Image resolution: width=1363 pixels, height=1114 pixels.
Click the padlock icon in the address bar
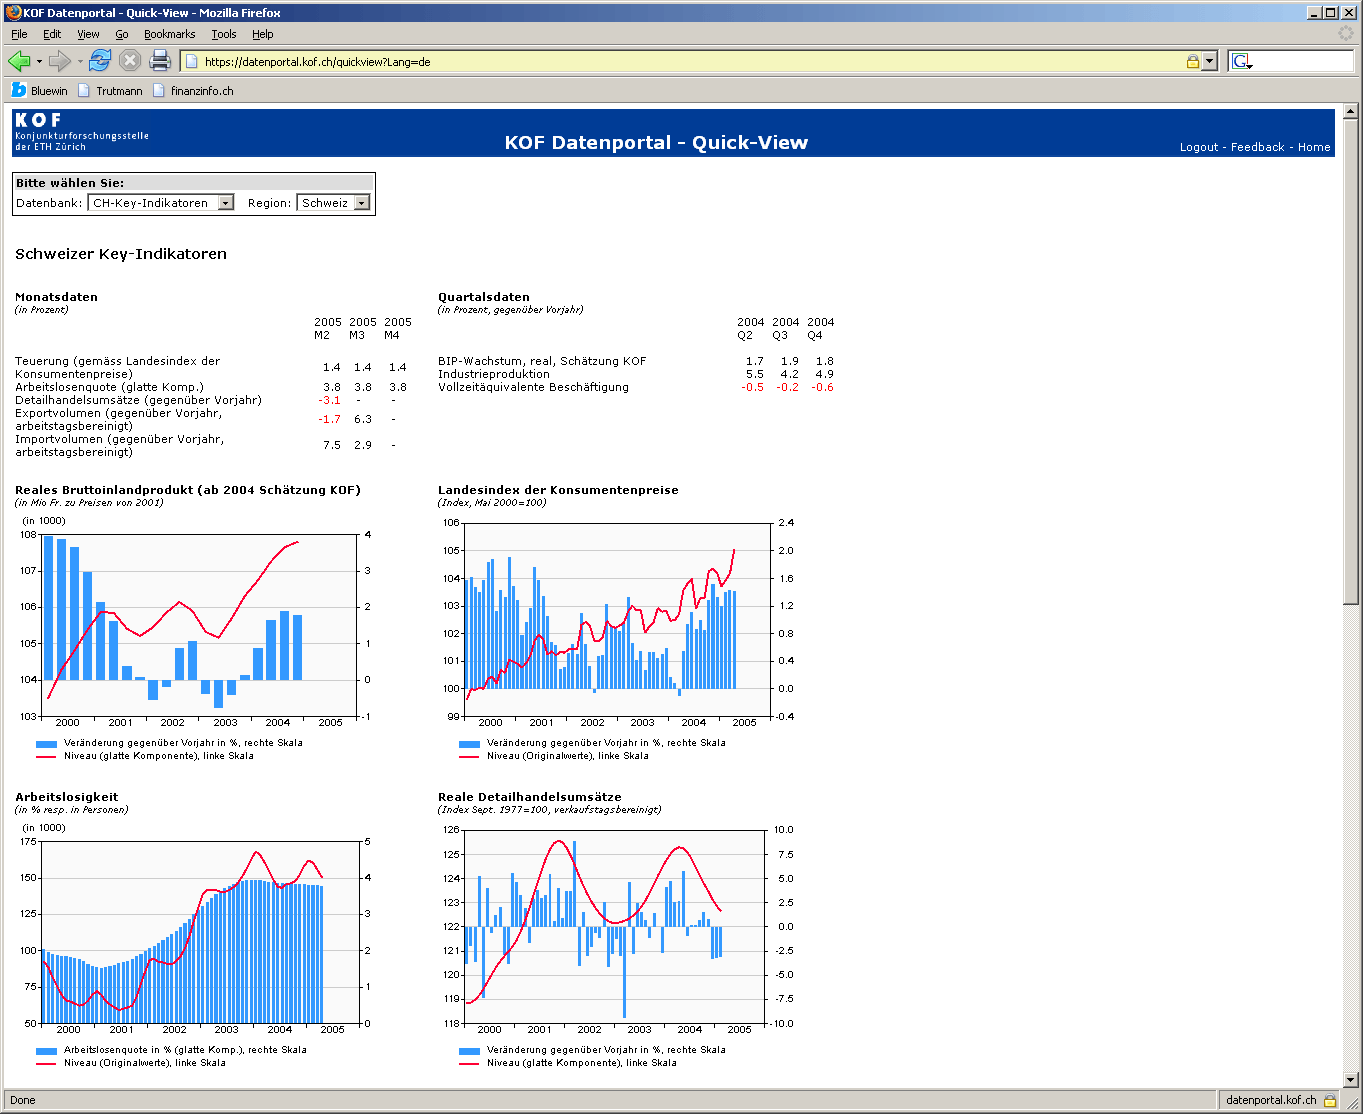pyautogui.click(x=1192, y=61)
